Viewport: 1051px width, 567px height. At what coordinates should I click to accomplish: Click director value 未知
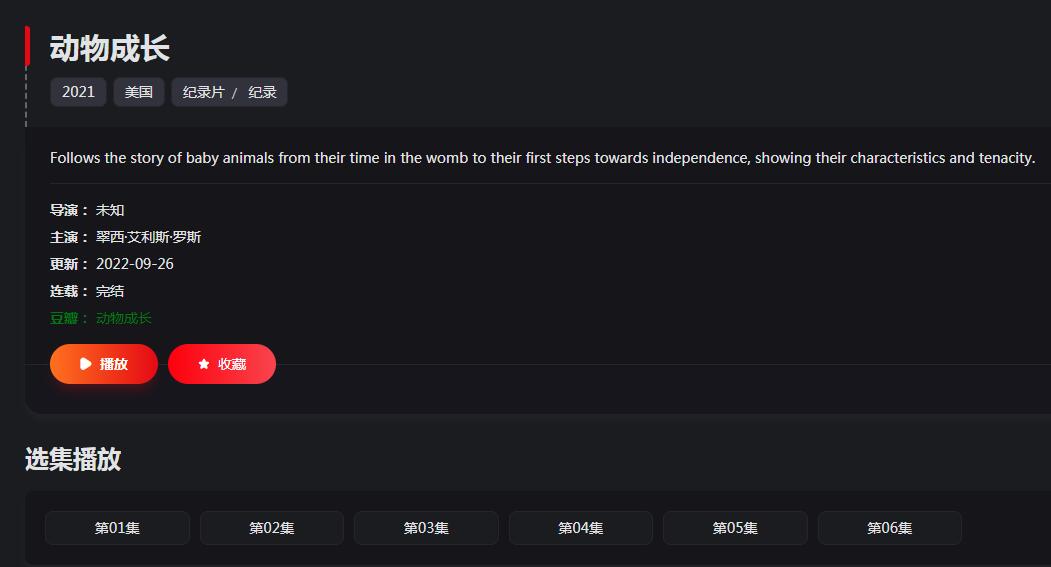(110, 210)
